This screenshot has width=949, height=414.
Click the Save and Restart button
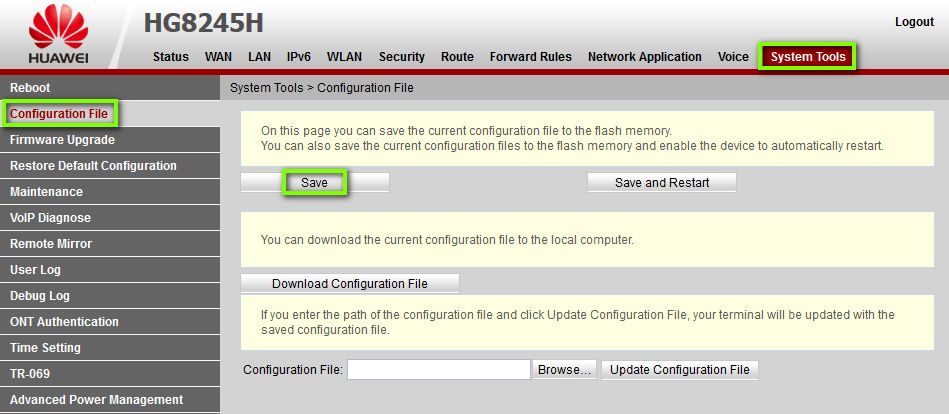[661, 183]
